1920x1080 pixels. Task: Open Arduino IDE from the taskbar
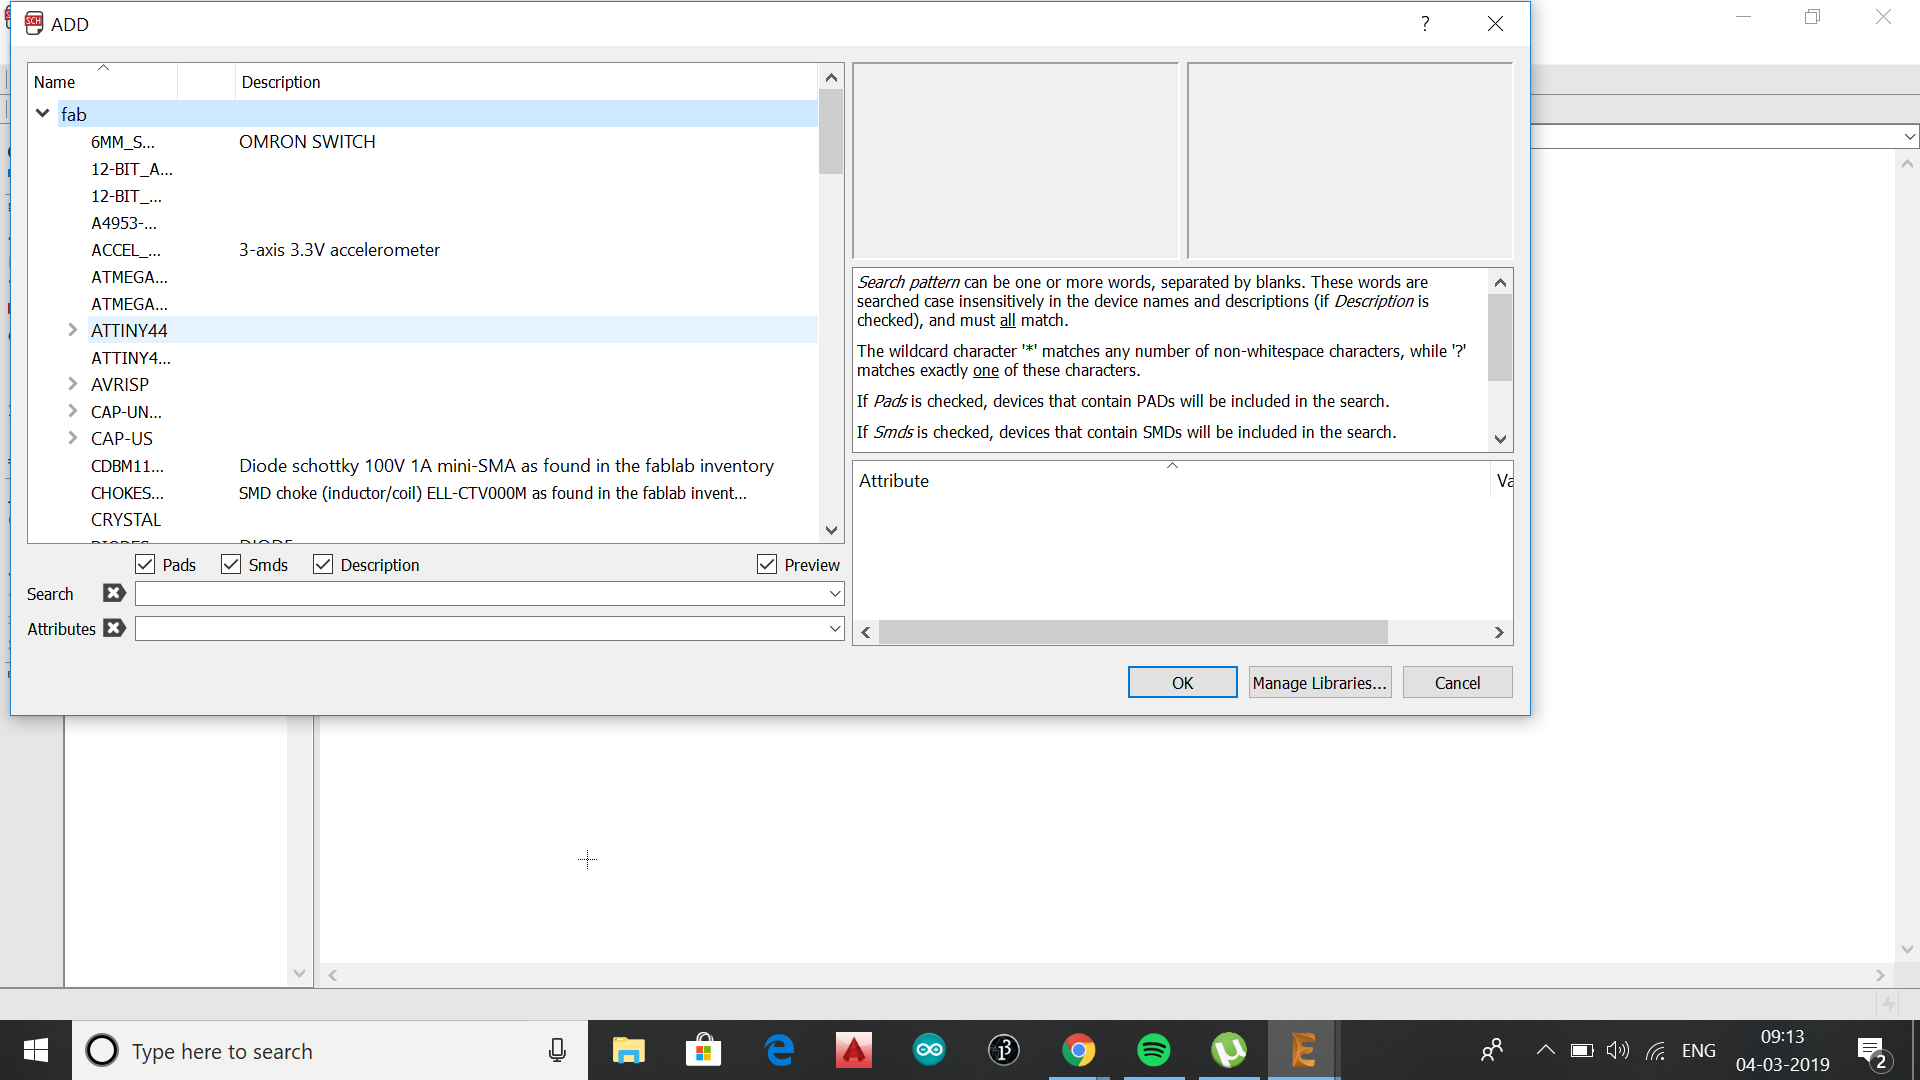pyautogui.click(x=928, y=1050)
